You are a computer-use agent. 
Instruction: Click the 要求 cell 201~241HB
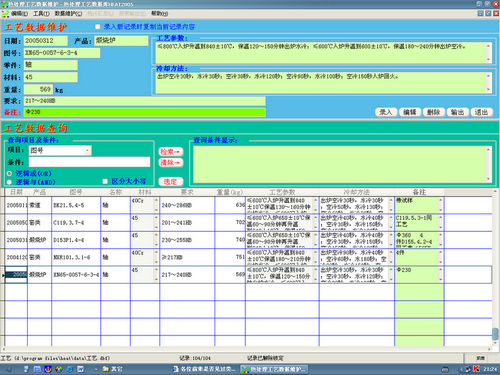tap(187, 223)
